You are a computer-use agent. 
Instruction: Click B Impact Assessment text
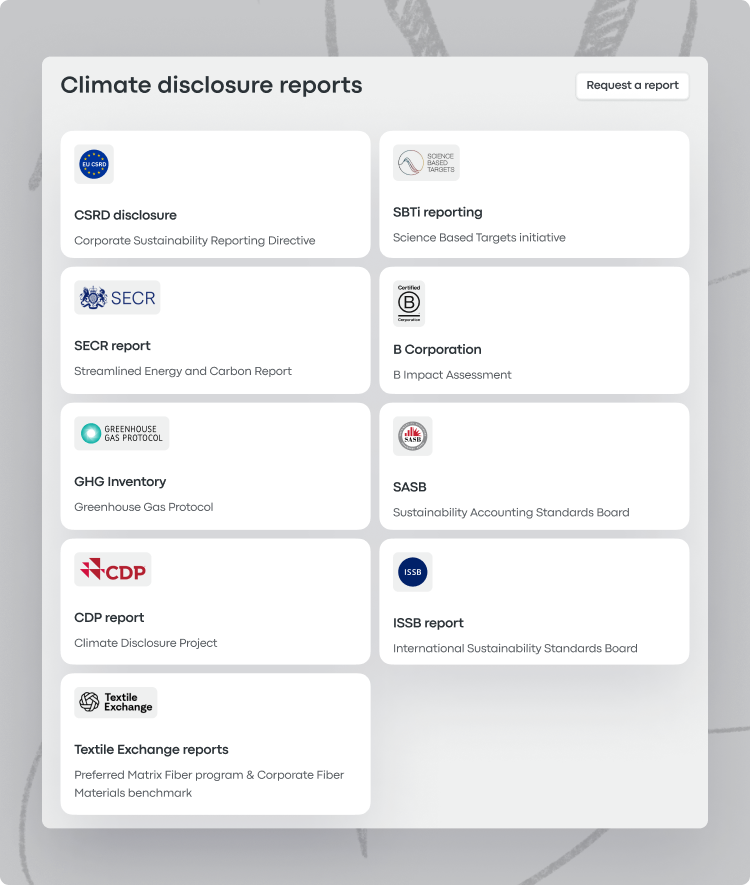tap(452, 375)
